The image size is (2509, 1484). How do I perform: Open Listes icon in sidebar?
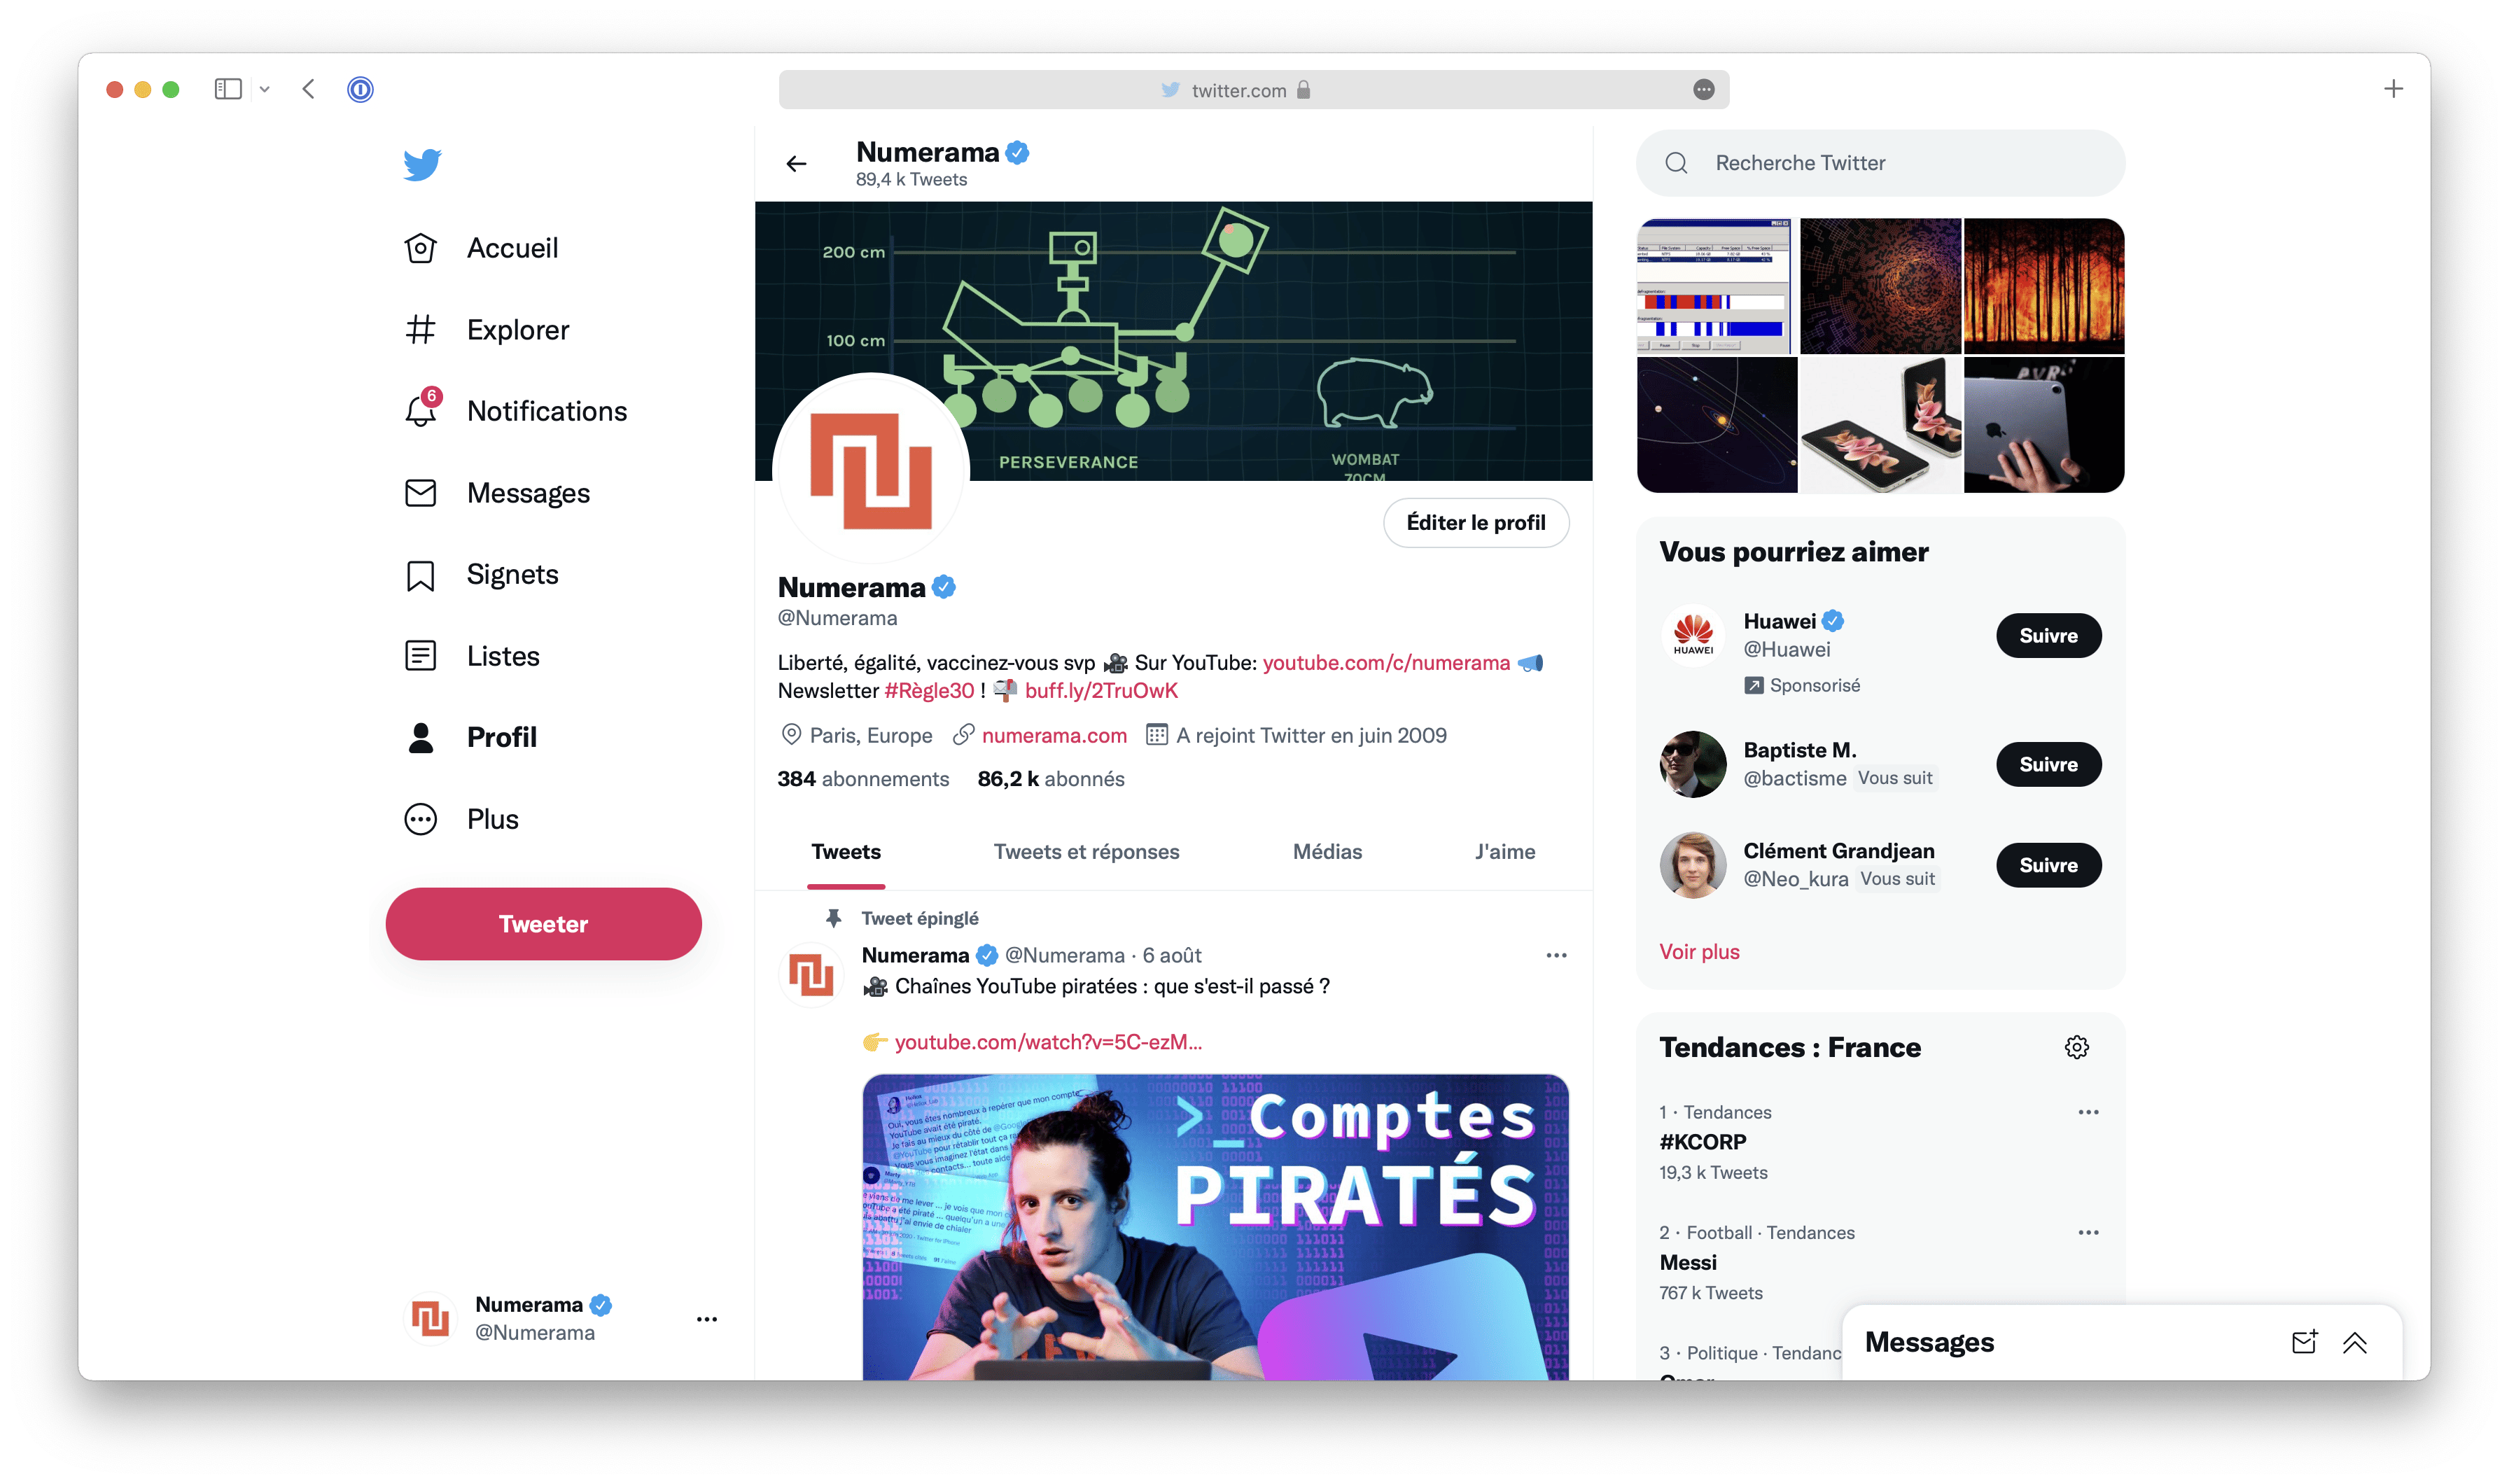tap(420, 656)
